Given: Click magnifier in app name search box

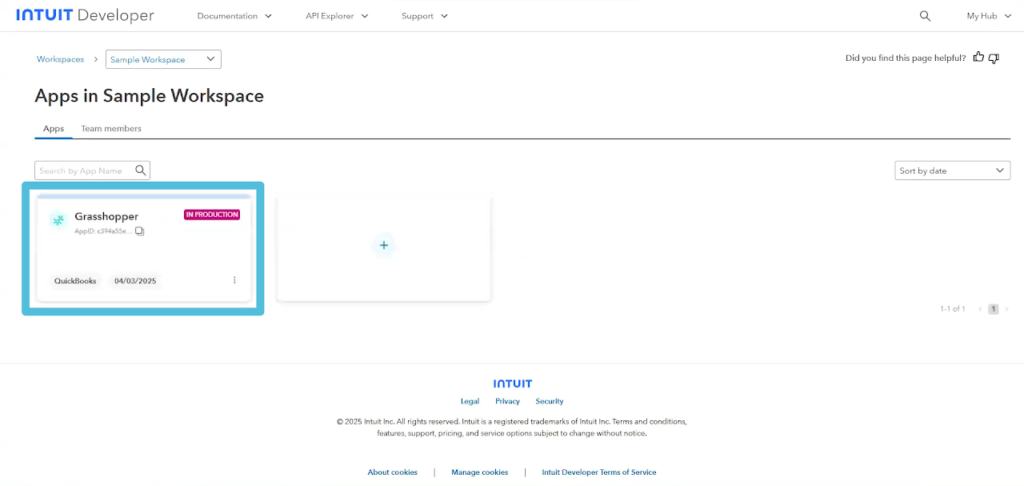Looking at the screenshot, I should click(x=141, y=171).
